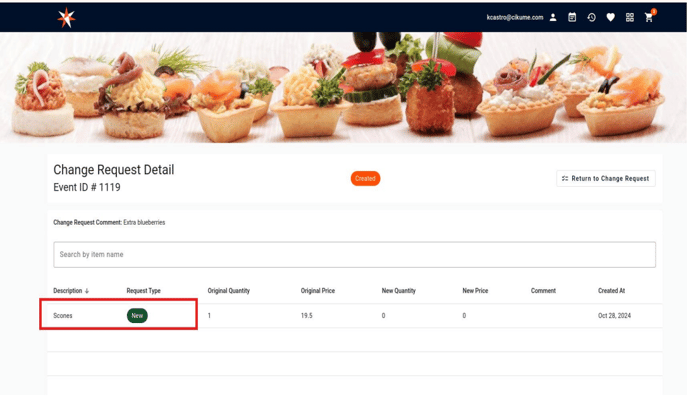Click the New Quantity column header
Screen dimensions: 688x414
(398, 291)
